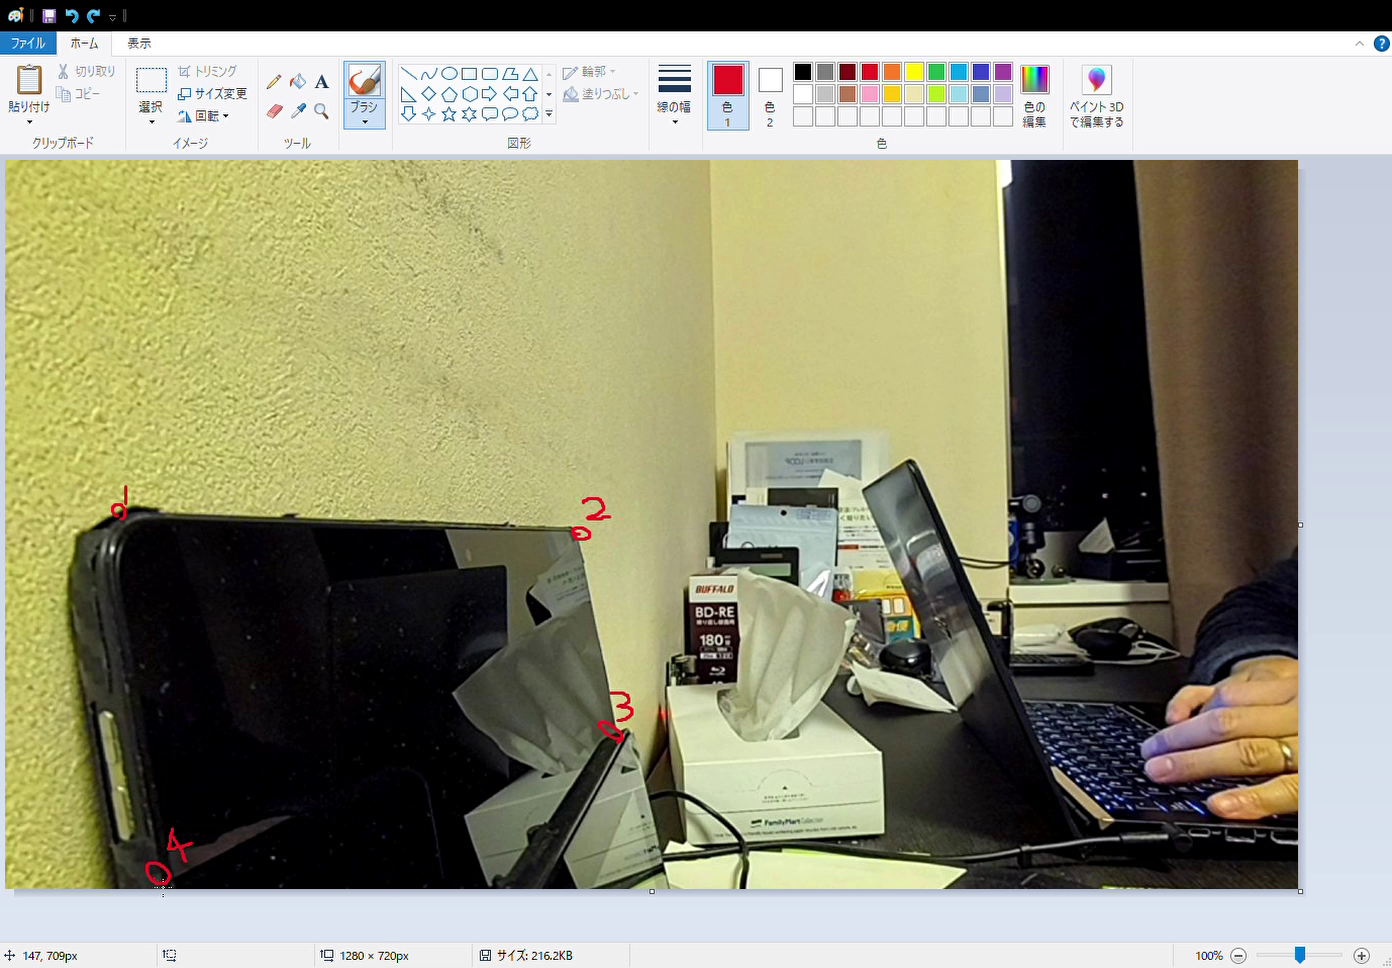1392x968 pixels.
Task: Click the 色の編集 edit colors button
Action: (x=1034, y=96)
